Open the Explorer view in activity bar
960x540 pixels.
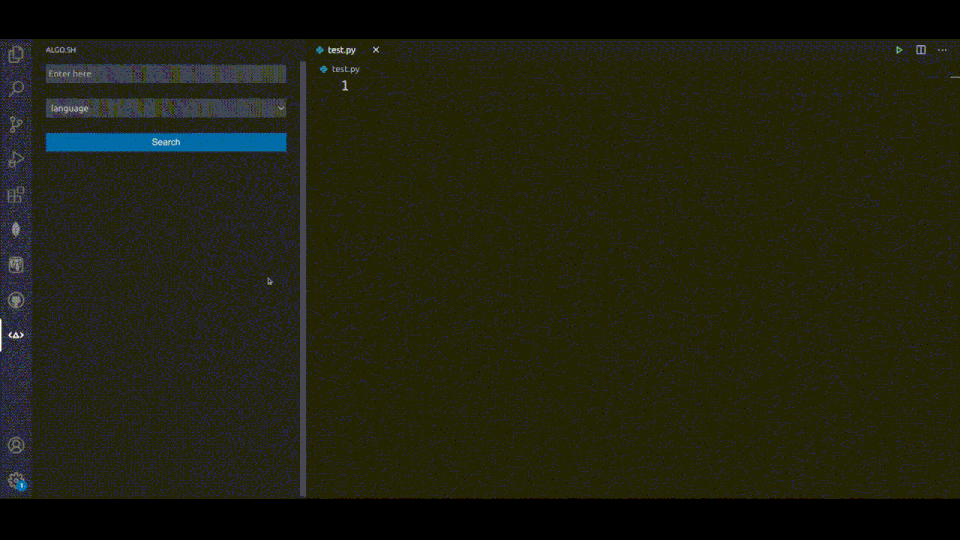point(16,55)
